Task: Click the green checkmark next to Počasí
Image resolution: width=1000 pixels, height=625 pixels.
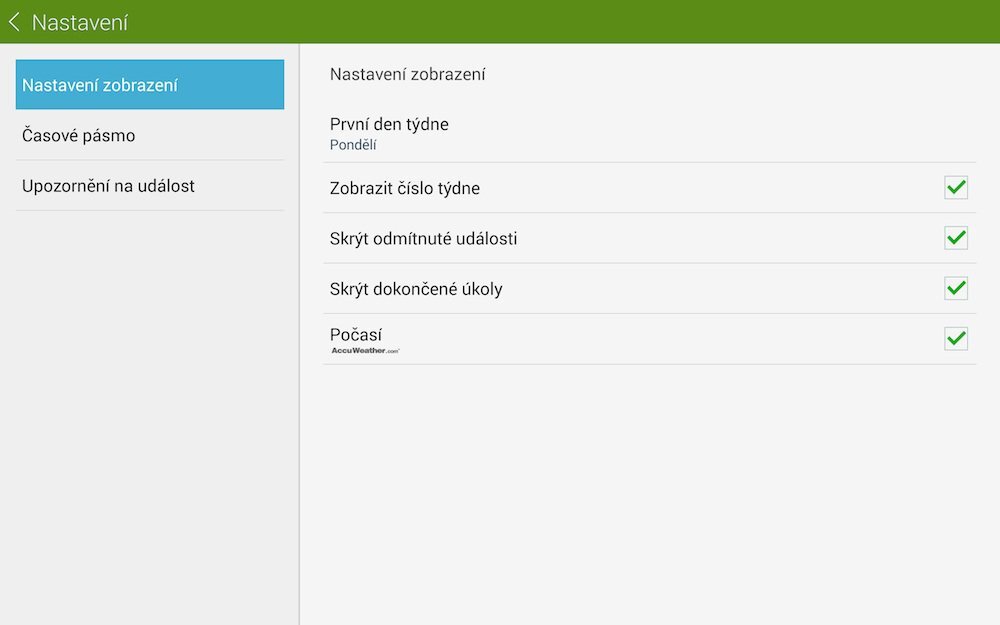Action: [956, 338]
